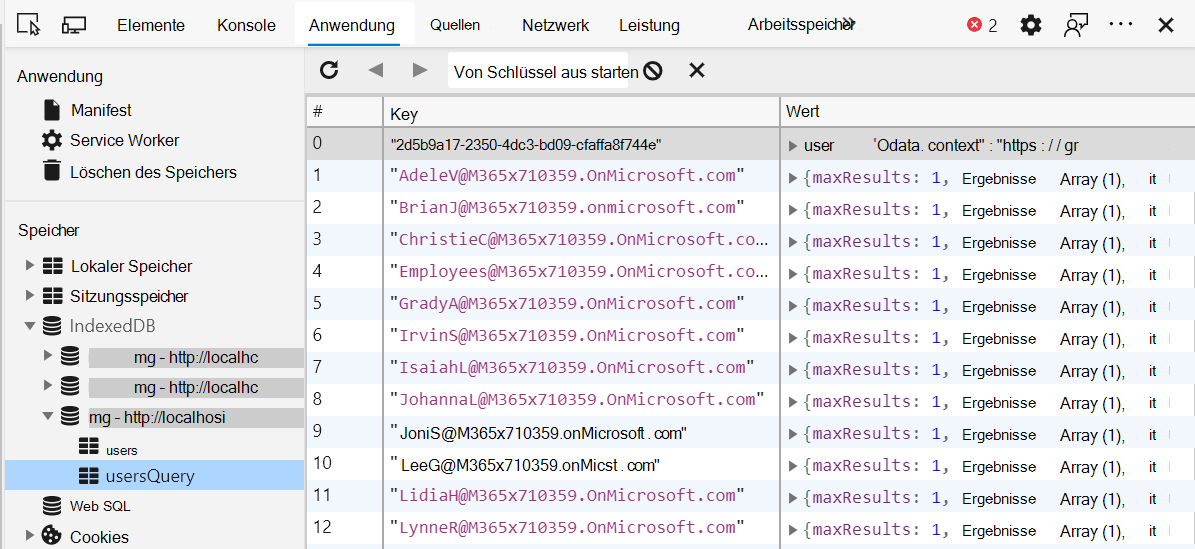Click the Cookies icon
The image size is (1195, 549).
[x=52, y=535]
